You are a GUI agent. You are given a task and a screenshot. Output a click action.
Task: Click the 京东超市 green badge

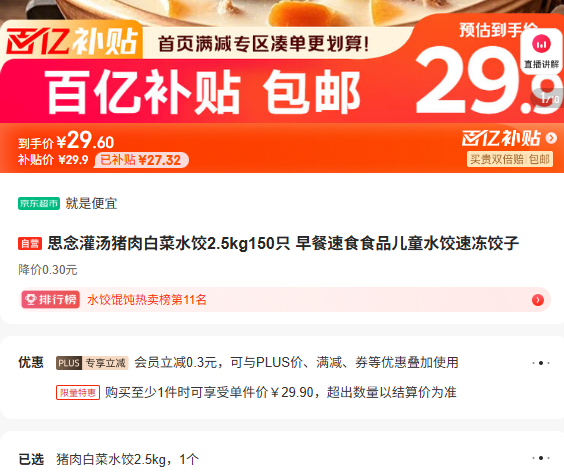coord(39,203)
